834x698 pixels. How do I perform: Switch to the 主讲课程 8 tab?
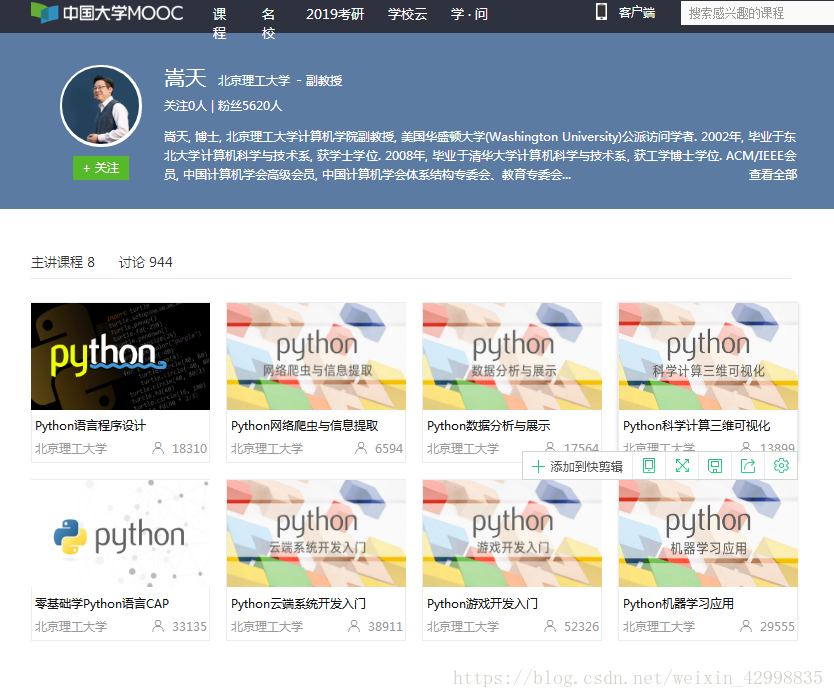pos(63,262)
